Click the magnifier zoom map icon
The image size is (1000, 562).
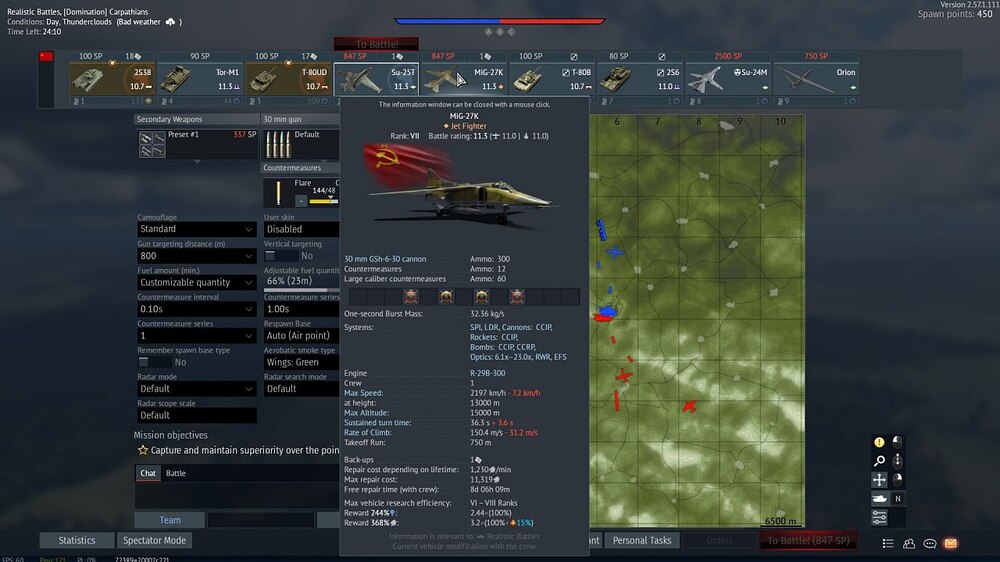879,461
